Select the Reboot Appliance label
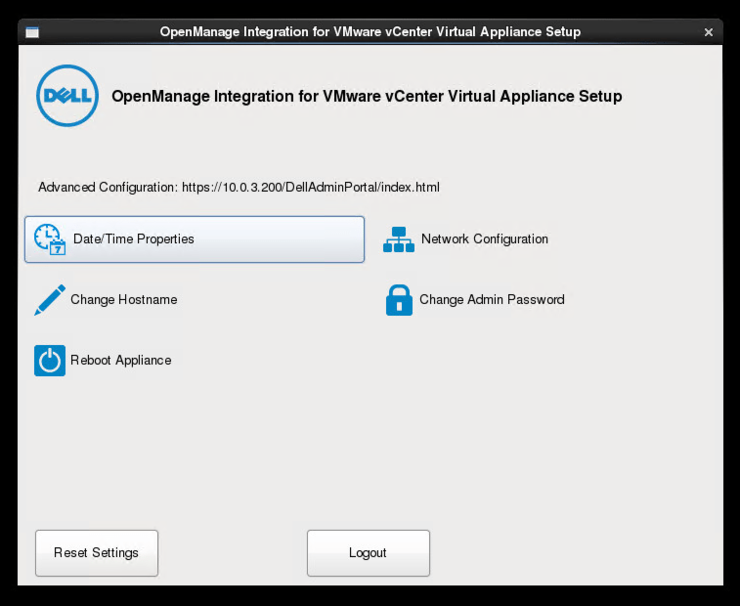Screen dimensions: 740x606 (x=121, y=360)
